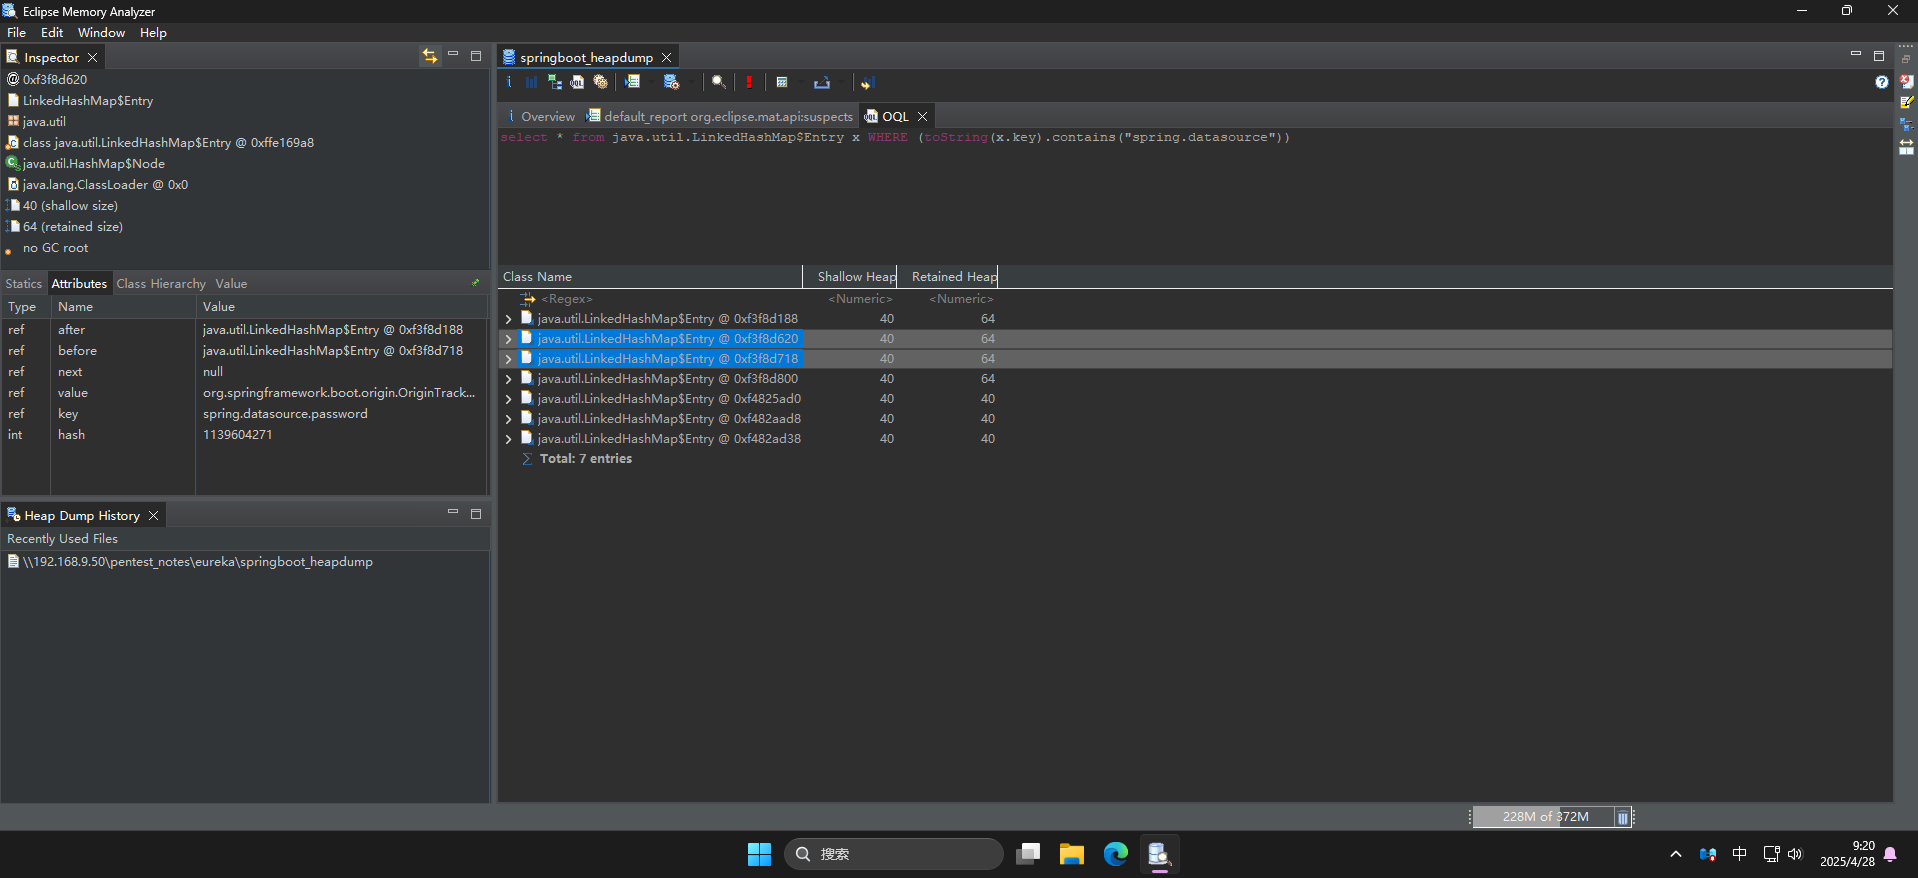Switch to the Overview tab
The height and width of the screenshot is (878, 1918).
click(540, 116)
